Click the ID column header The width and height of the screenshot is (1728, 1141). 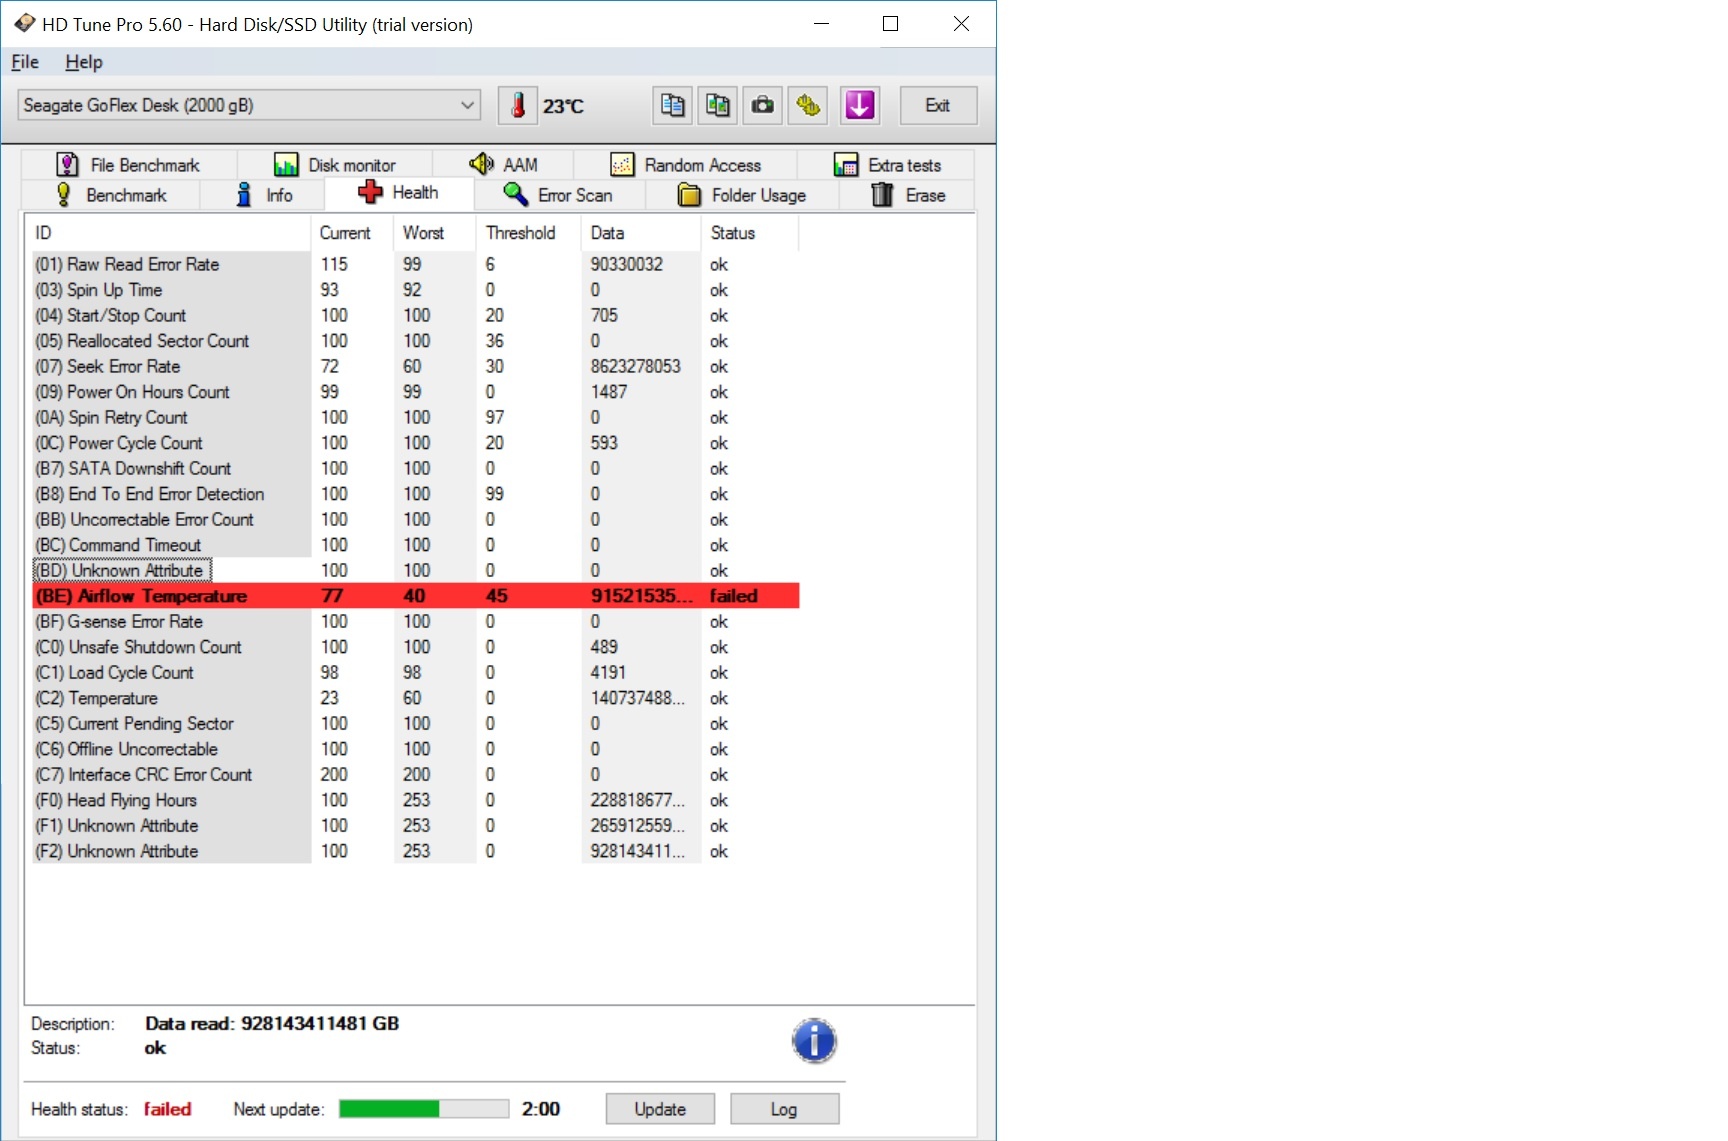(x=168, y=233)
